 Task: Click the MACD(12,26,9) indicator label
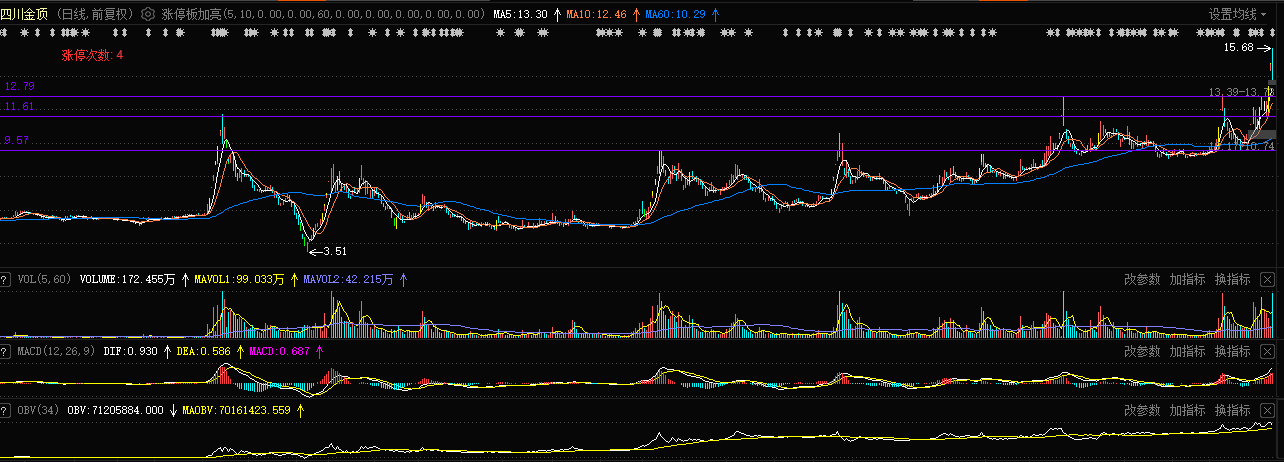(58, 352)
